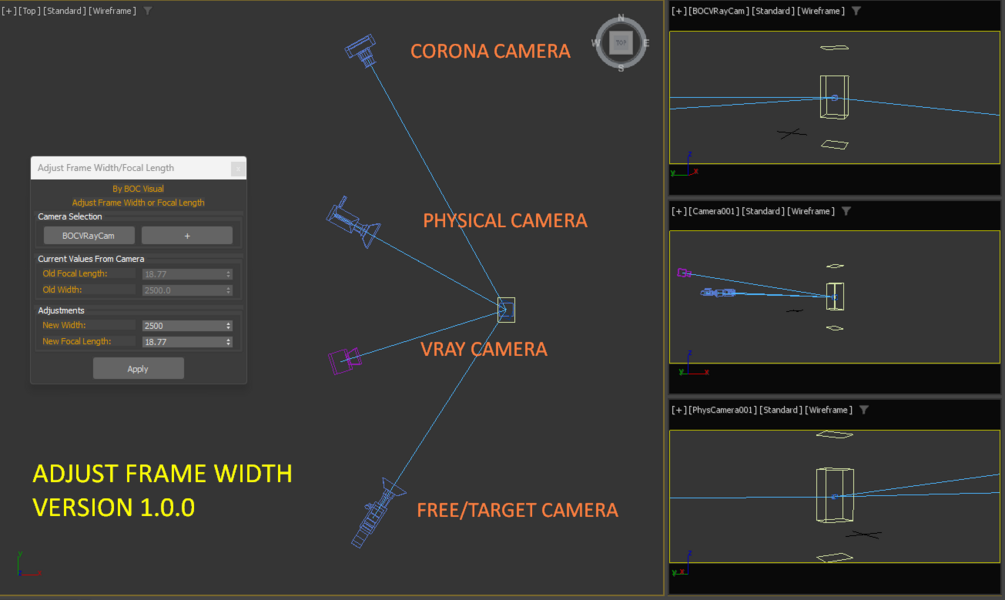Screen dimensions: 1005x600
Task: Open [+] menu in Camera001 viewport
Action: coord(678,211)
